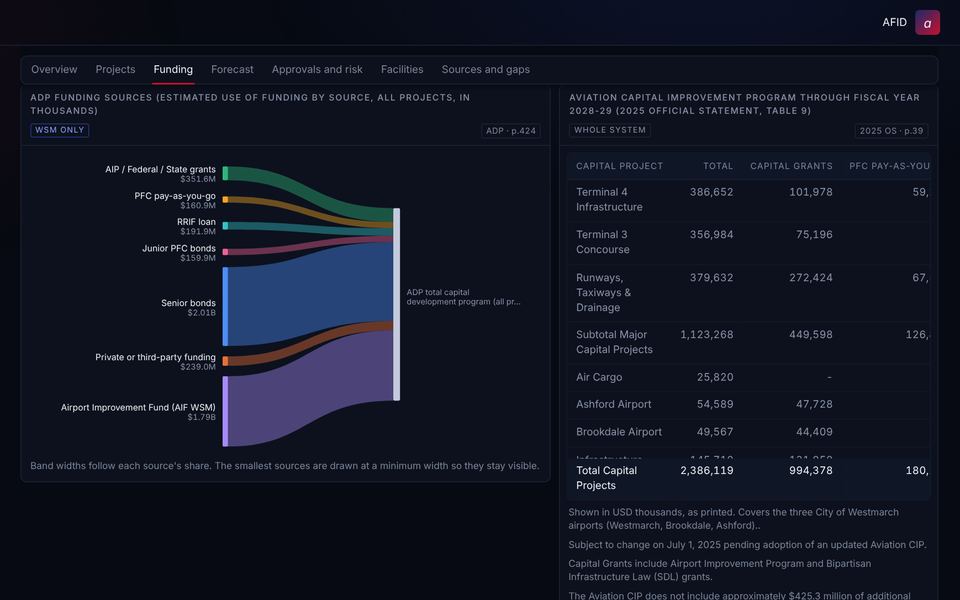
Task: Click the Brookdale Airport row name
Action: tap(618, 432)
